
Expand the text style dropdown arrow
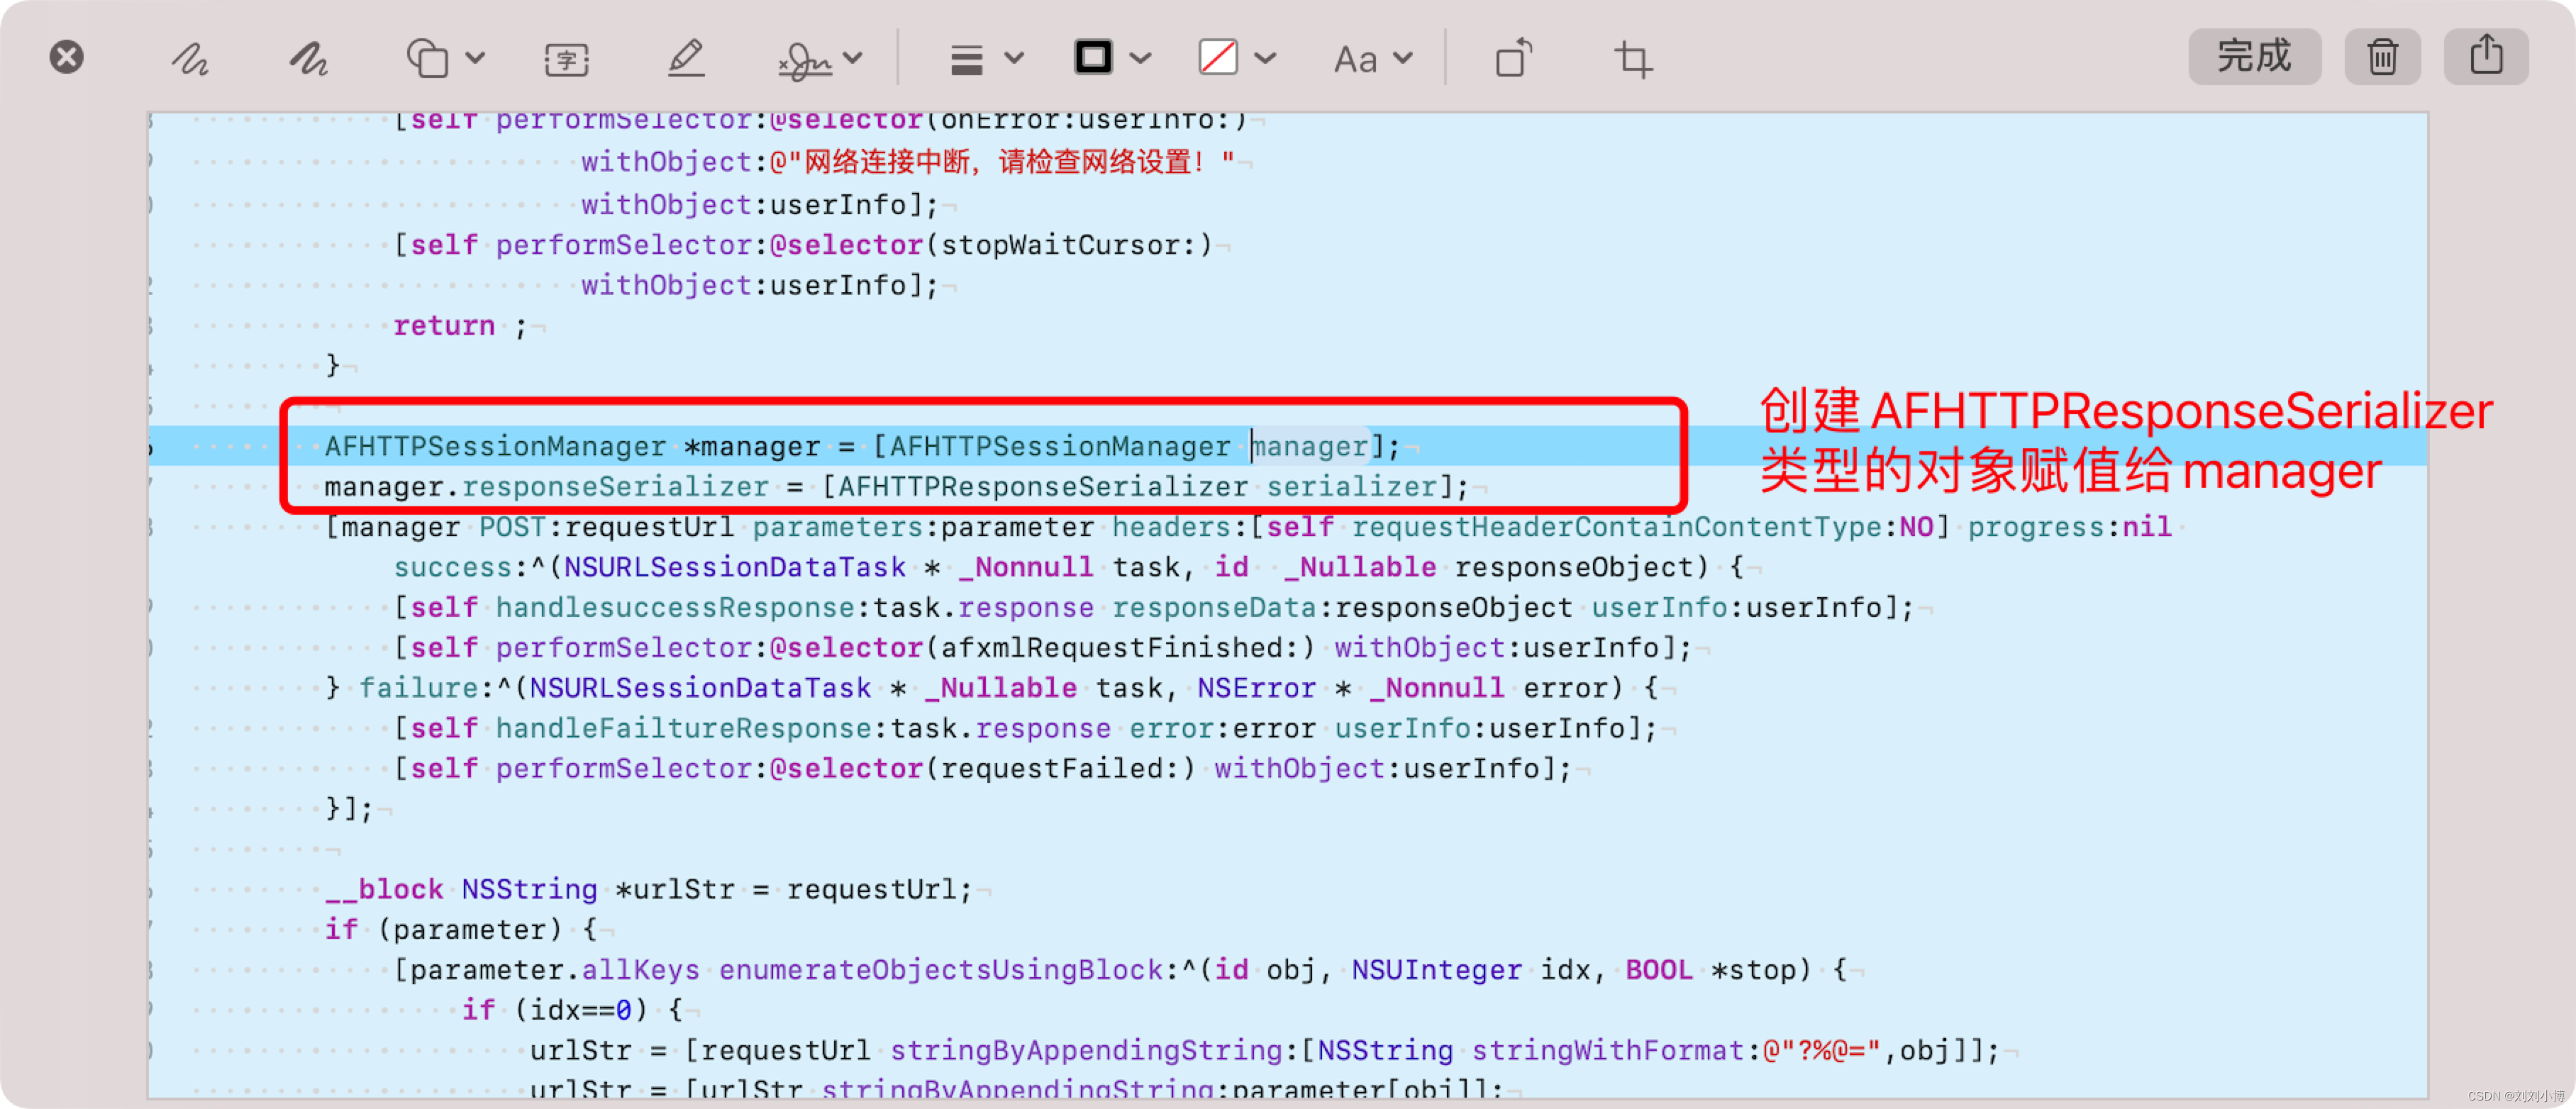click(x=1403, y=58)
